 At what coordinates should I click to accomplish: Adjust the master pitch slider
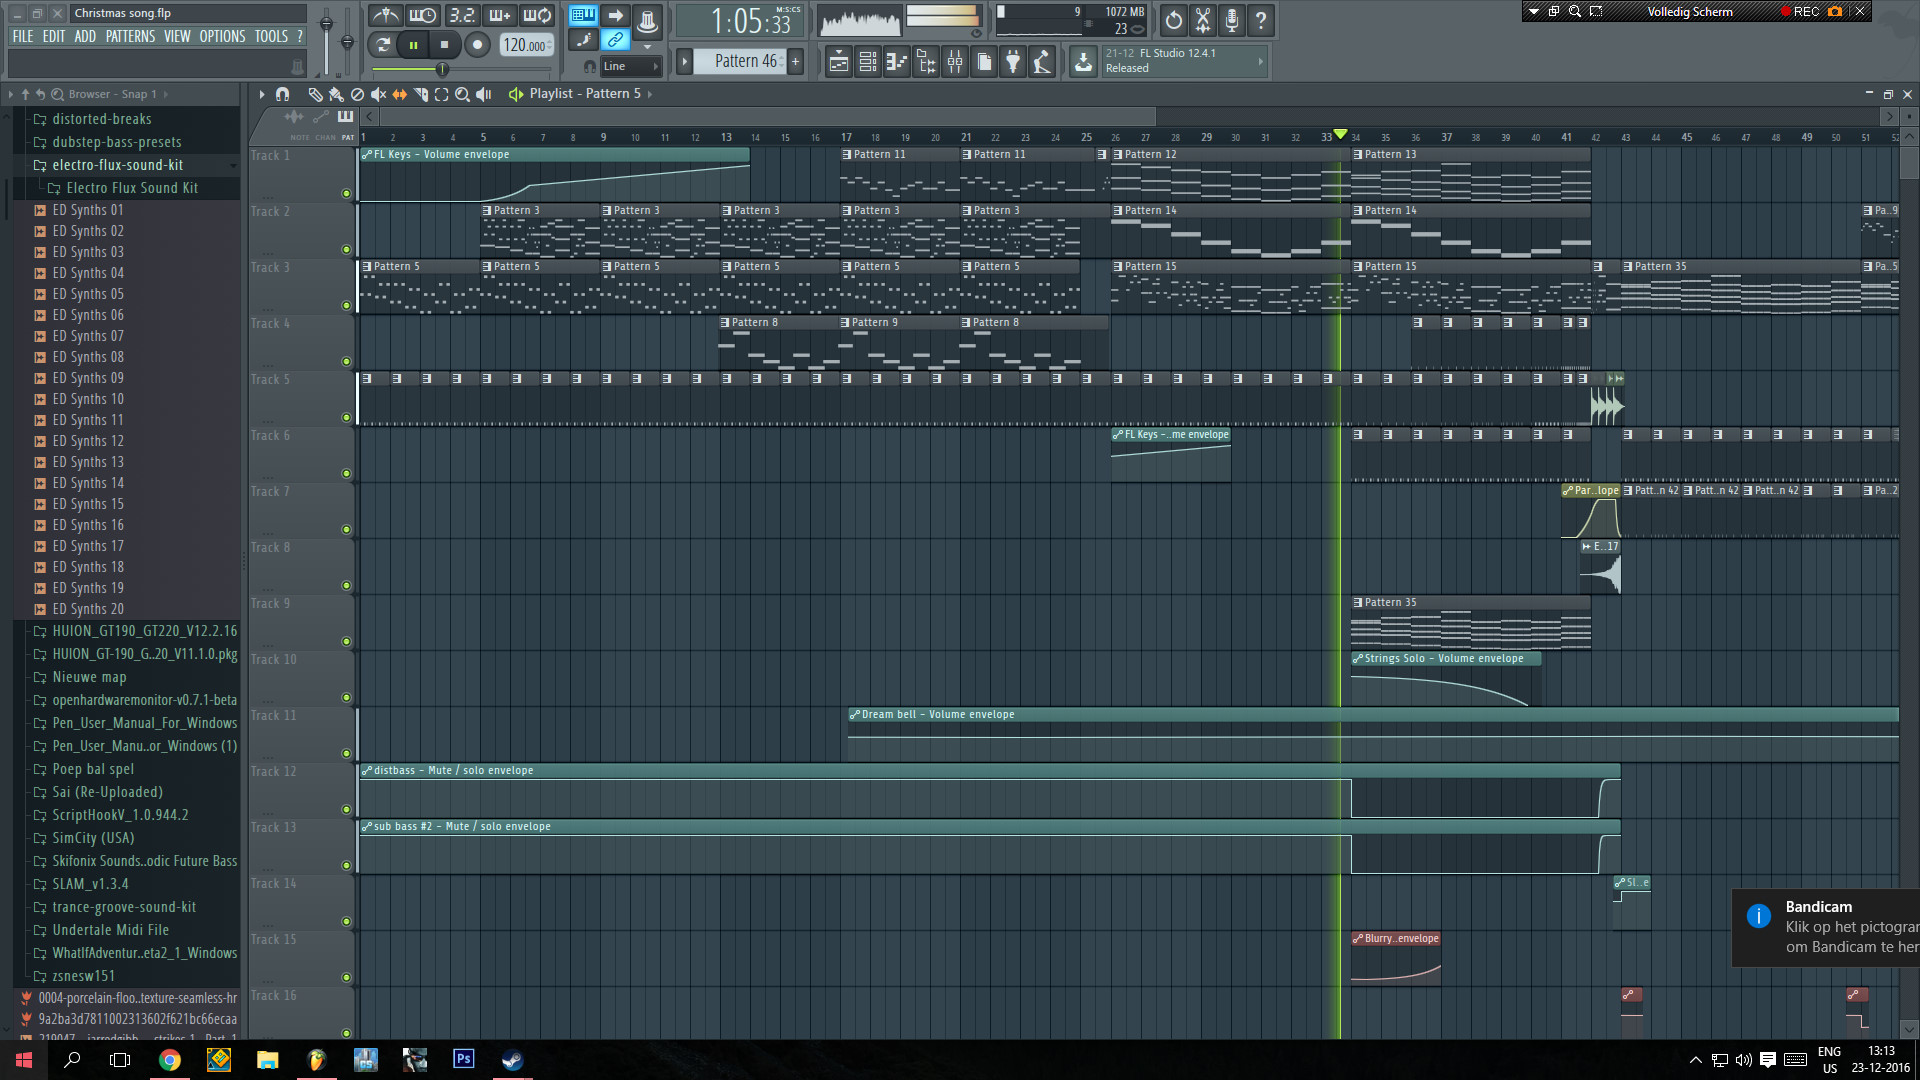[x=347, y=42]
